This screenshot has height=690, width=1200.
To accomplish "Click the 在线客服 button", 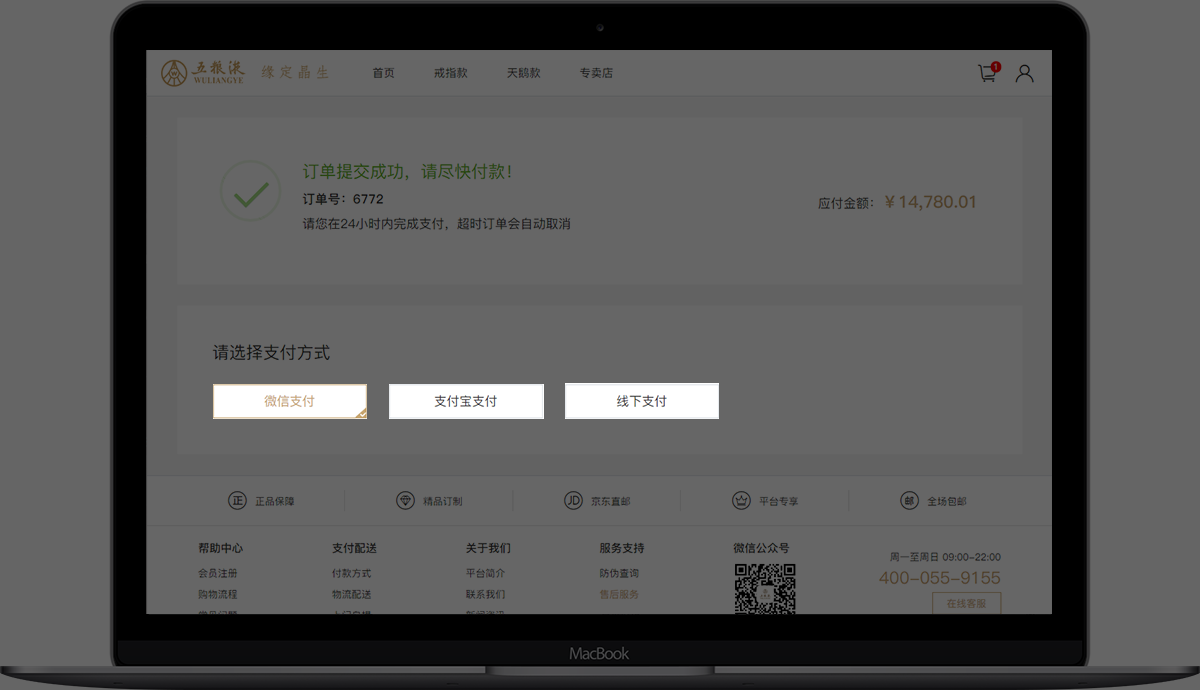I will point(966,603).
